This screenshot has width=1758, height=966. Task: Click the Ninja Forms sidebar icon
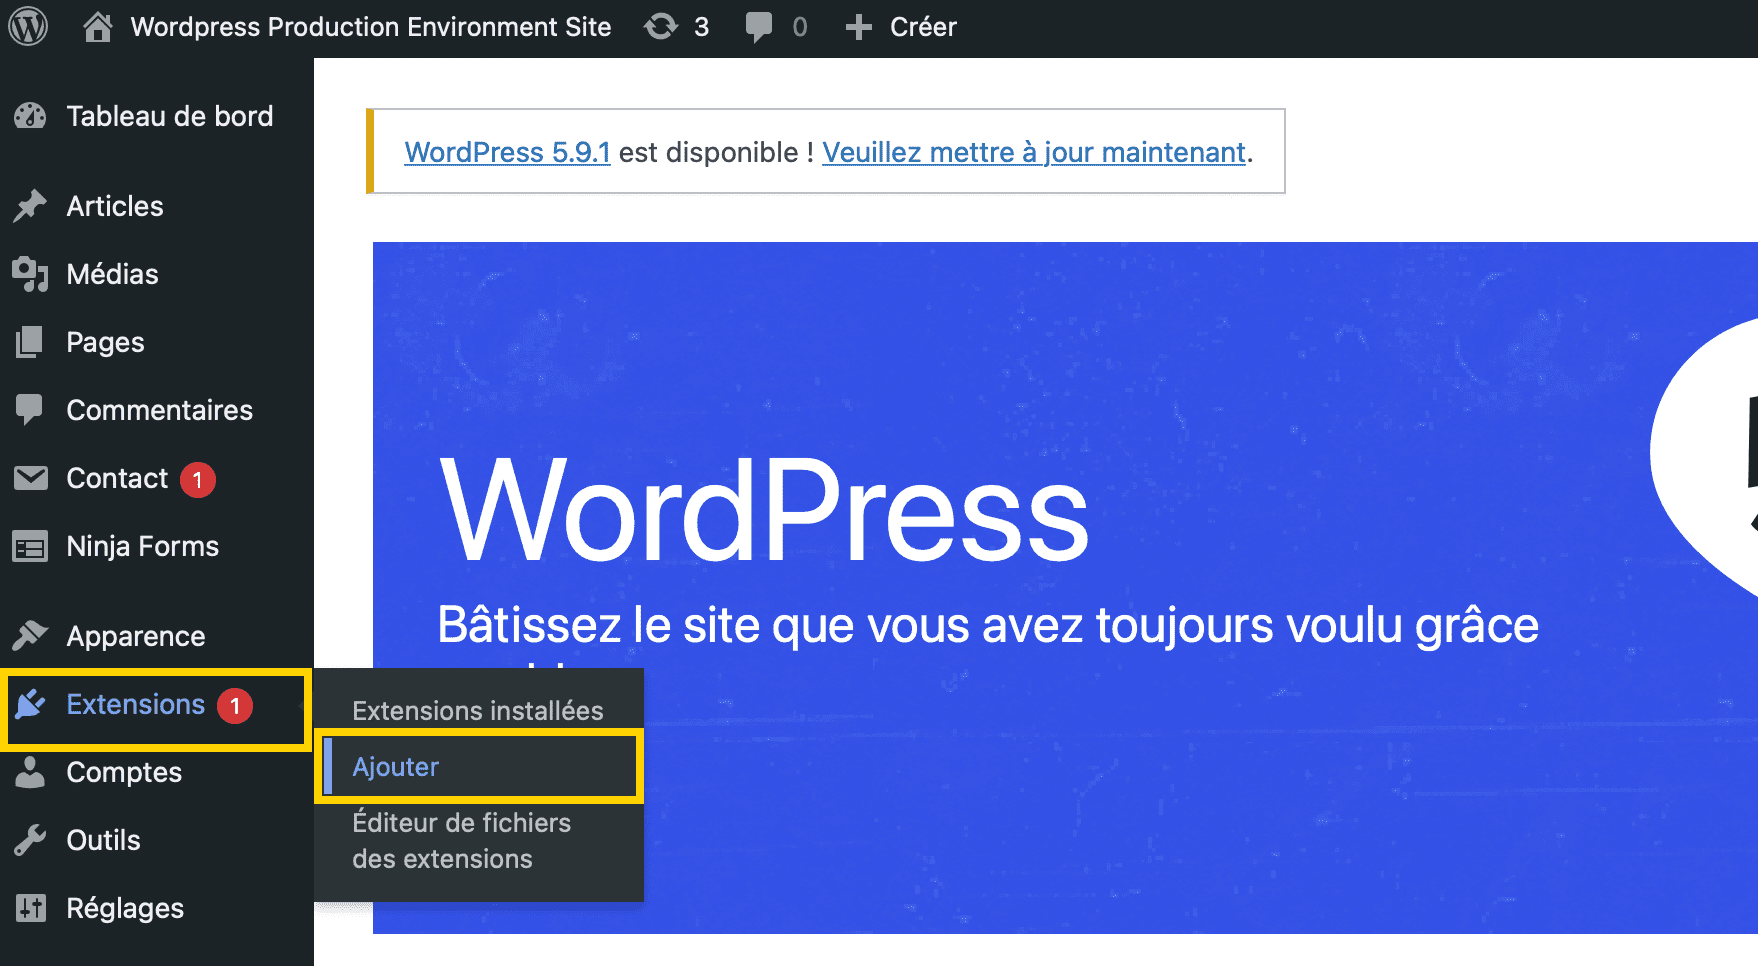pos(30,547)
